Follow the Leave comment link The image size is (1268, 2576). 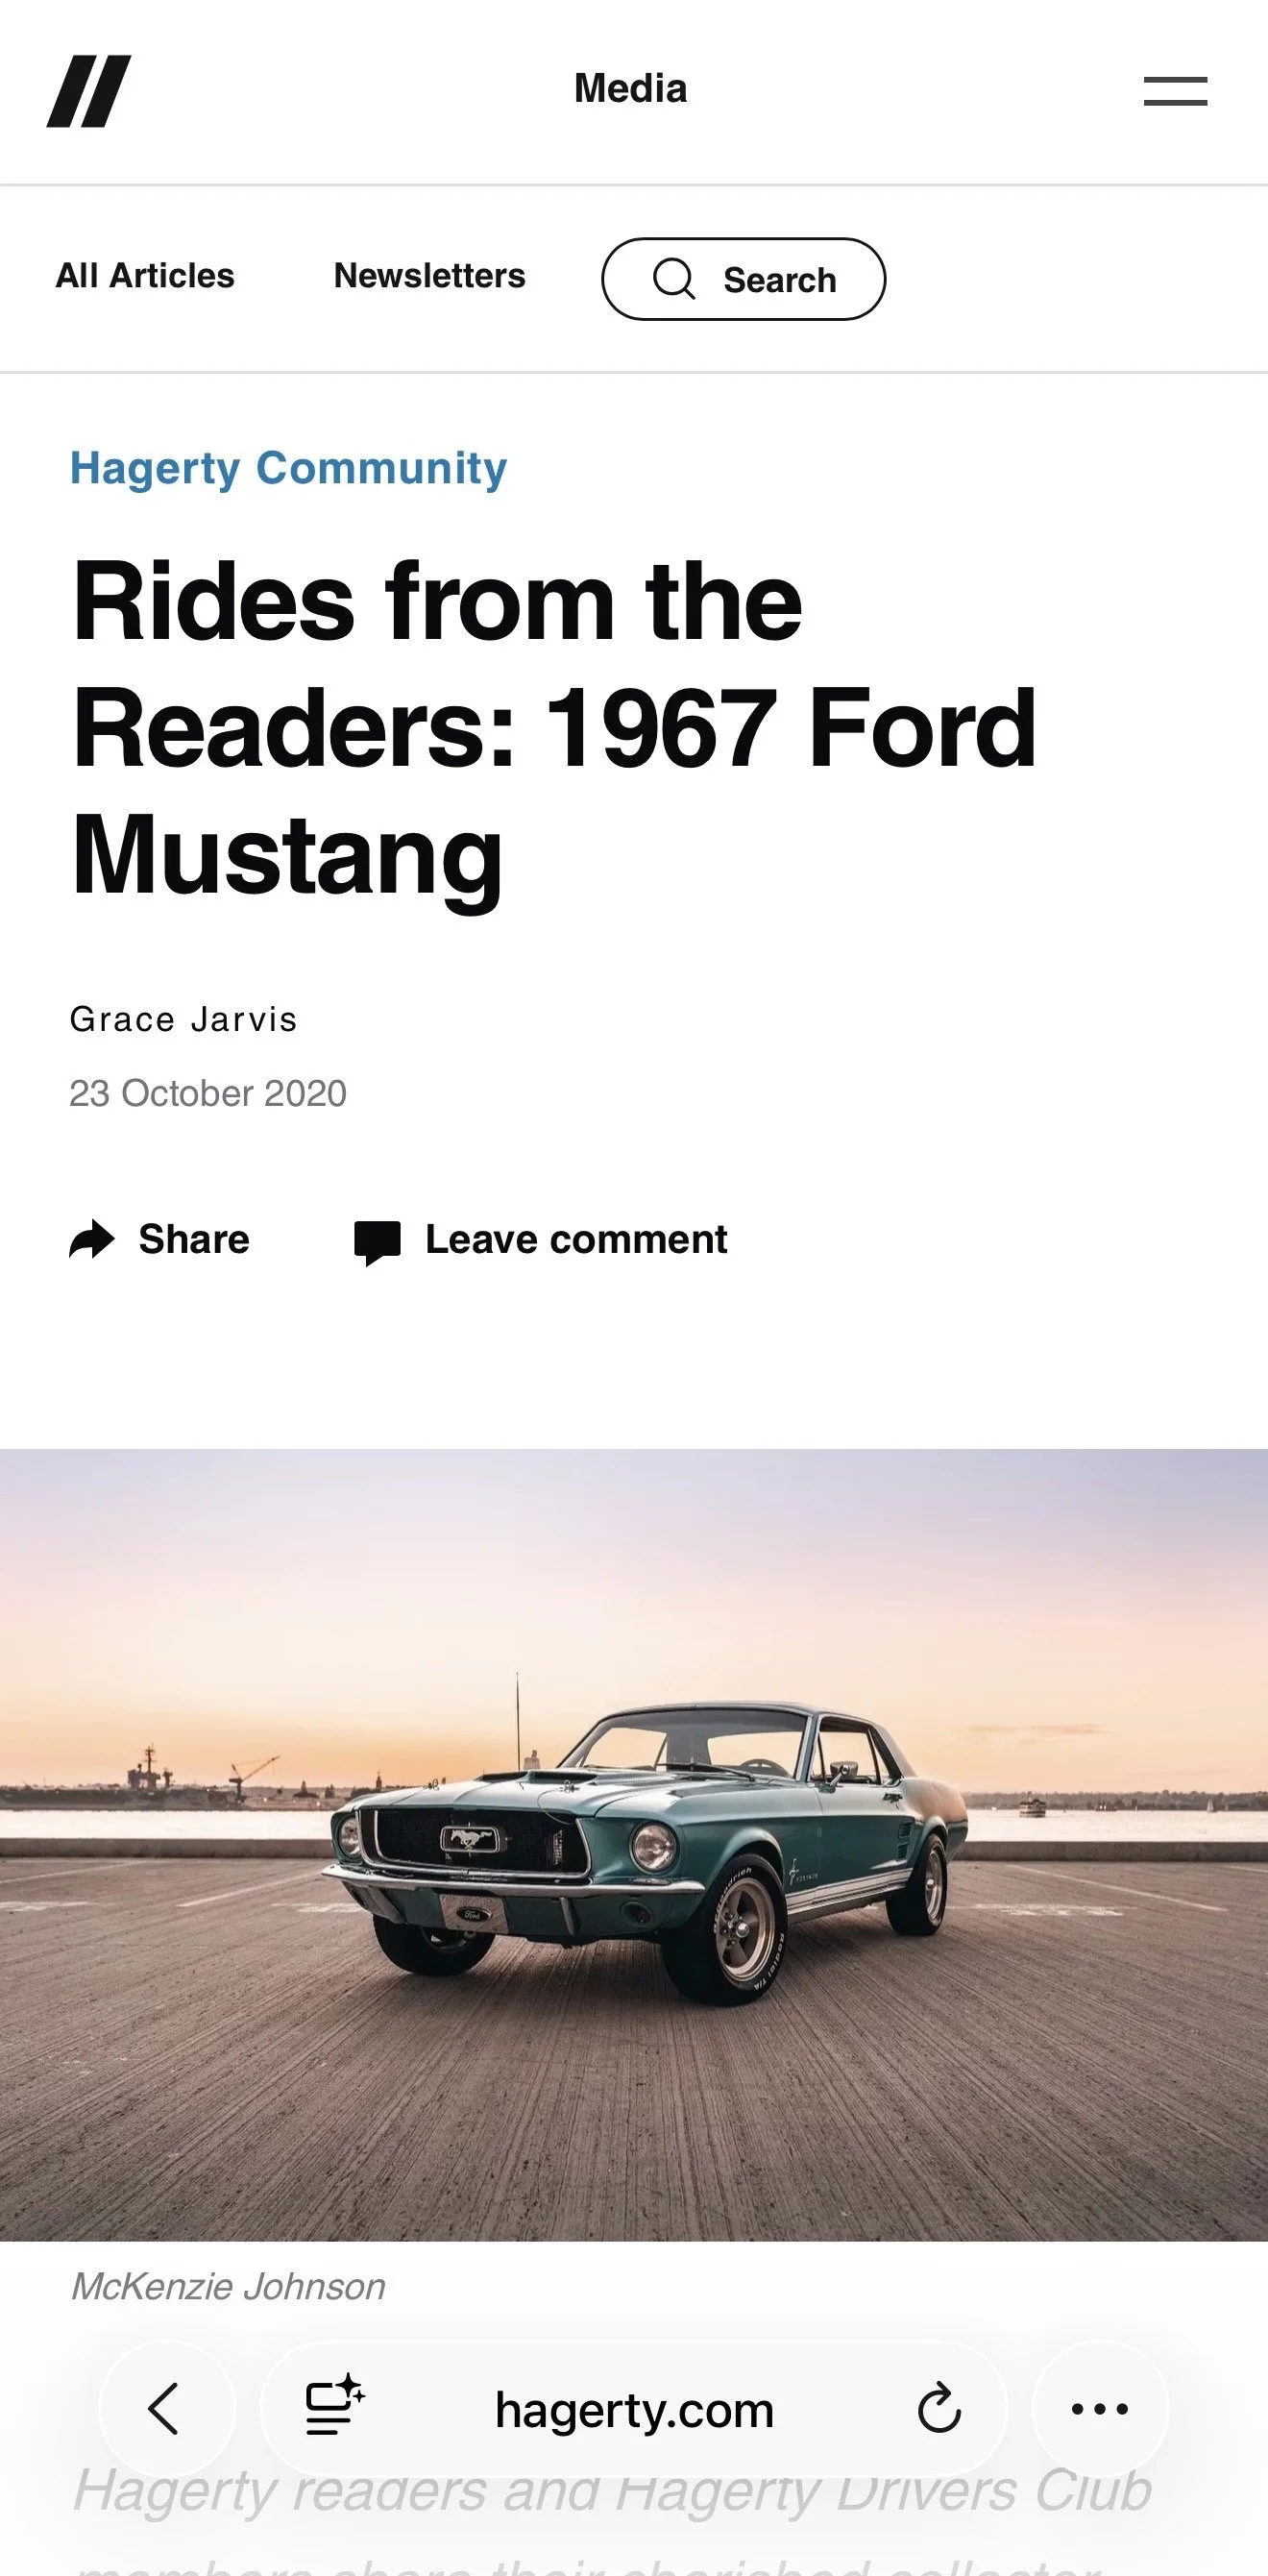[576, 1239]
